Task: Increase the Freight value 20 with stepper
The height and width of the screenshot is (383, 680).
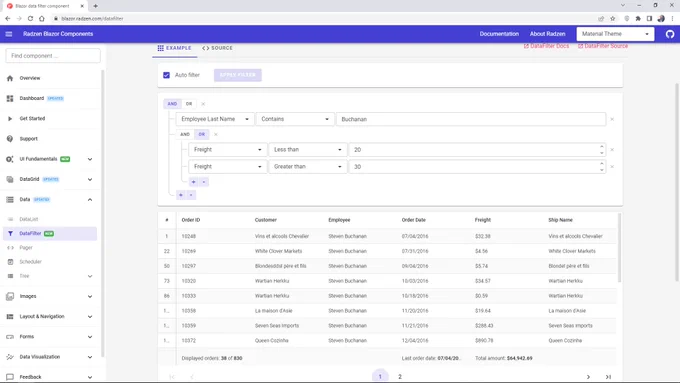Action: click(x=602, y=147)
